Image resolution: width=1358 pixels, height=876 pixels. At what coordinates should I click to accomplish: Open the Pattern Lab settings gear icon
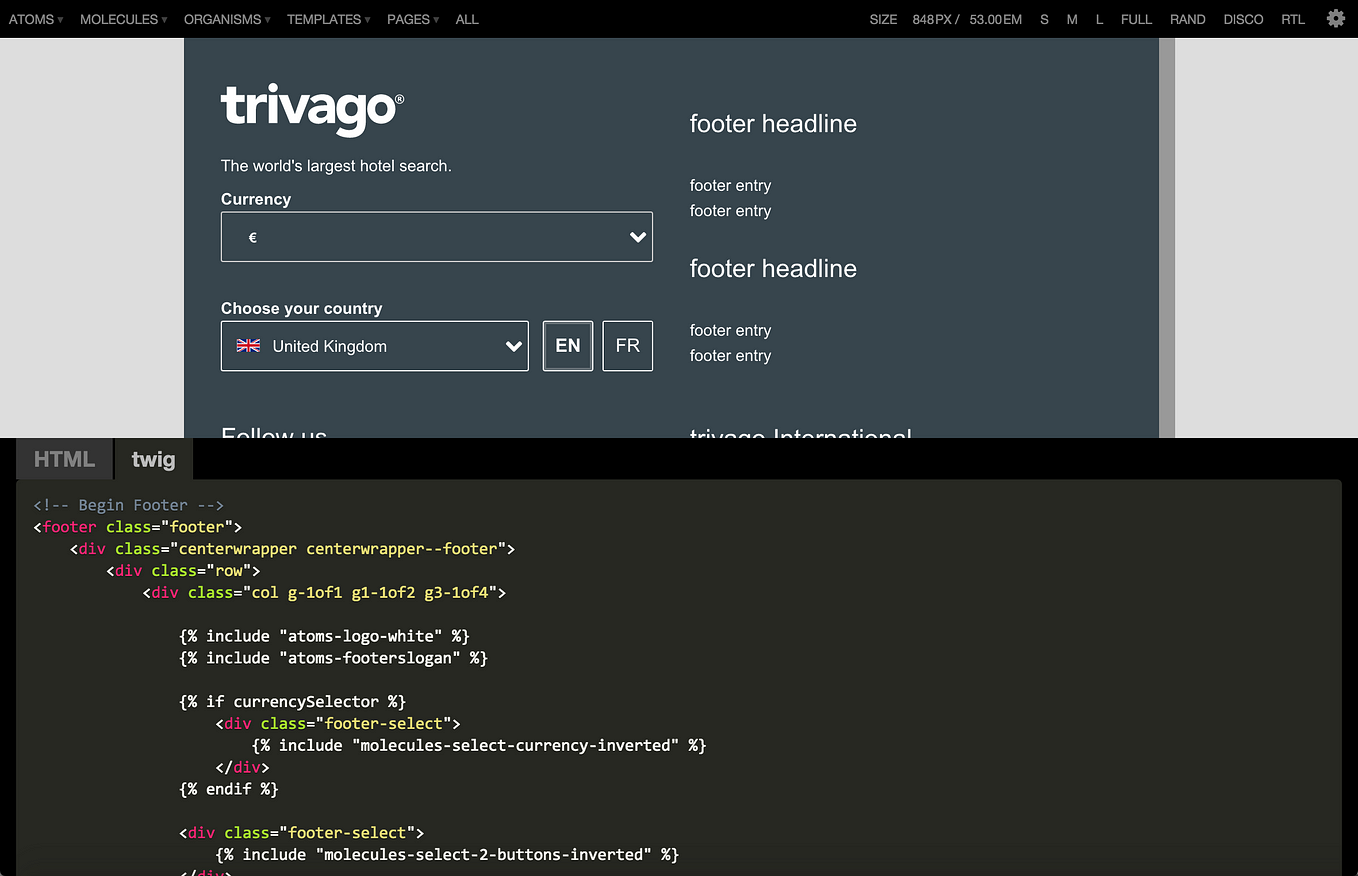1336,18
